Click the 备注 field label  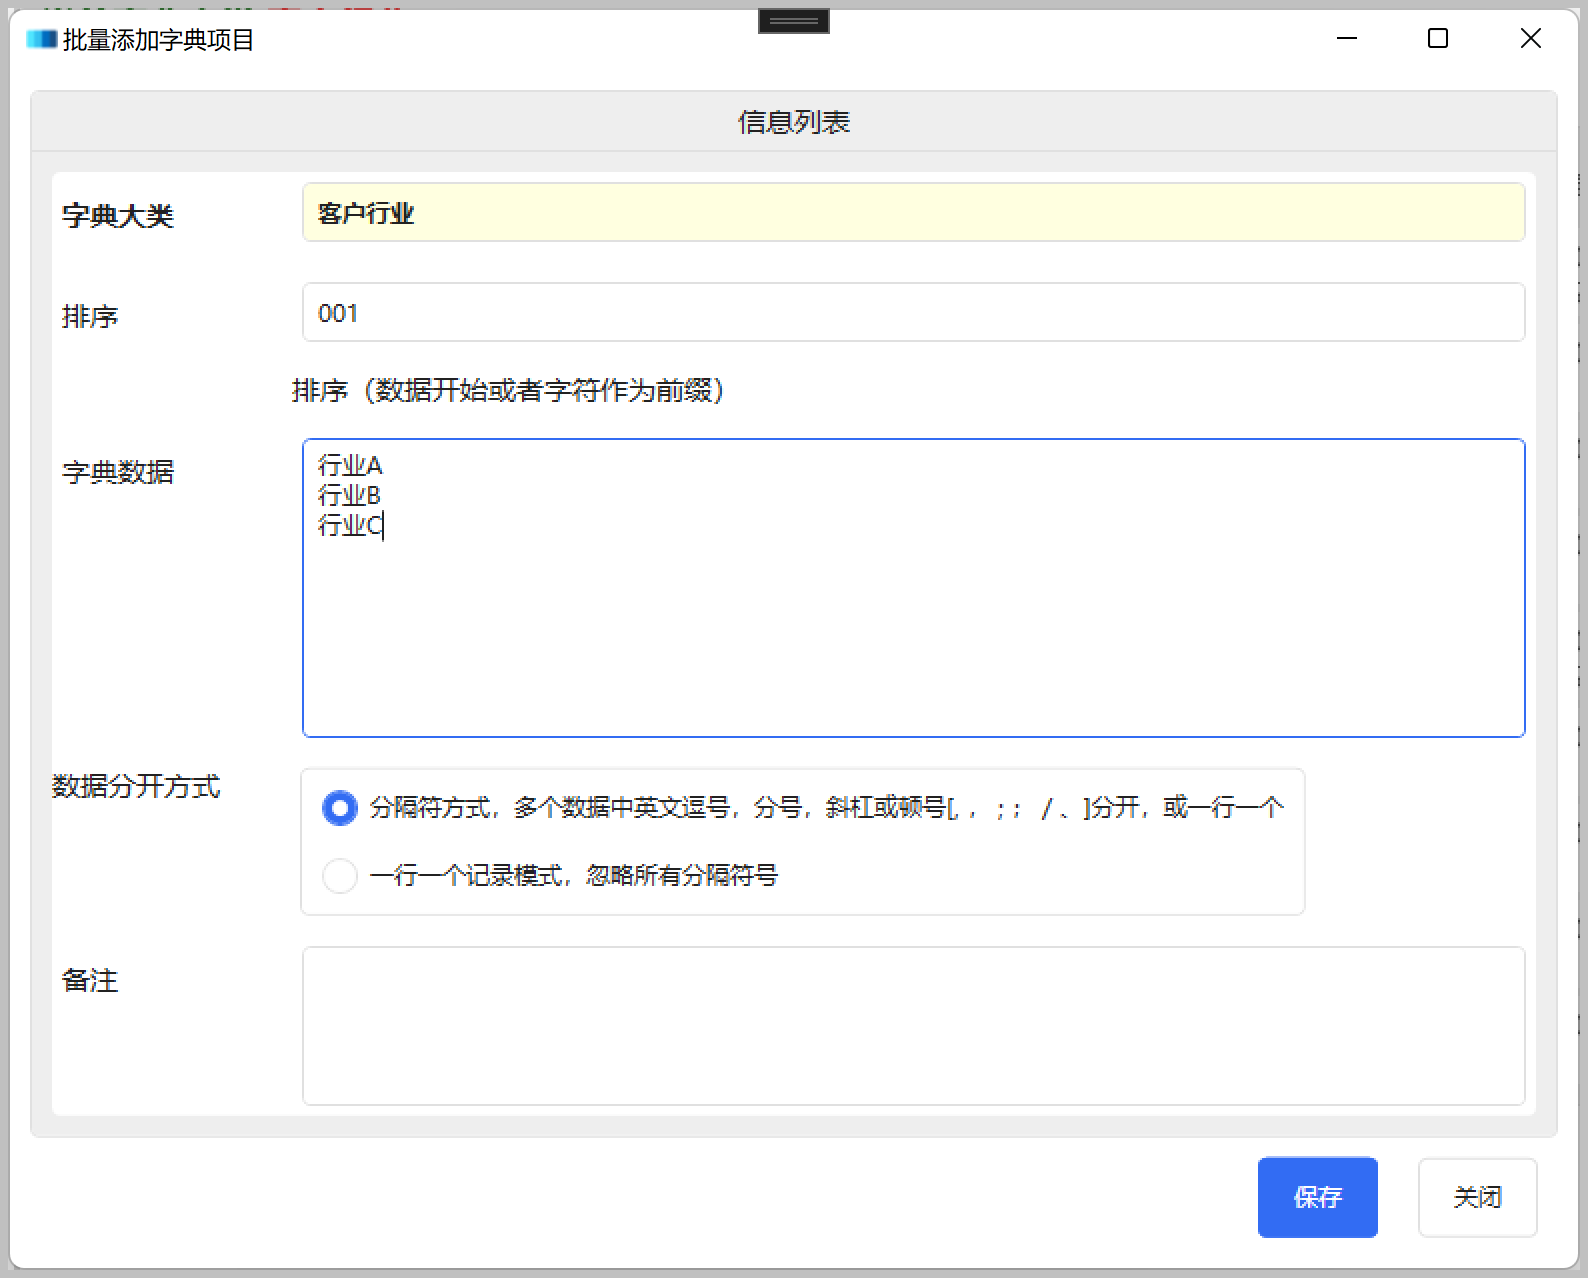(90, 981)
